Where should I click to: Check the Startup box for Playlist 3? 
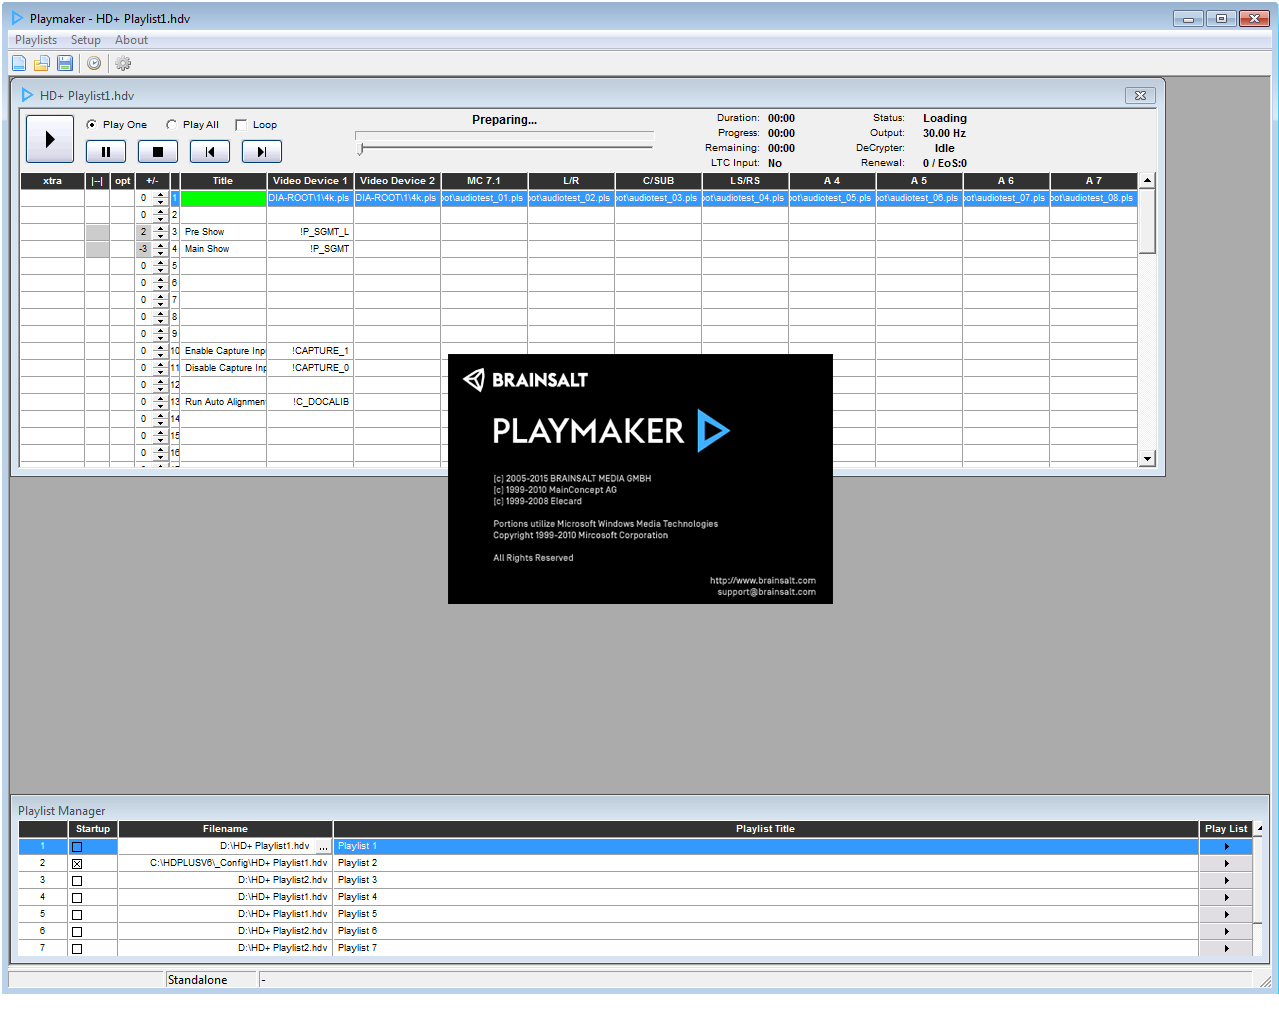(77, 881)
